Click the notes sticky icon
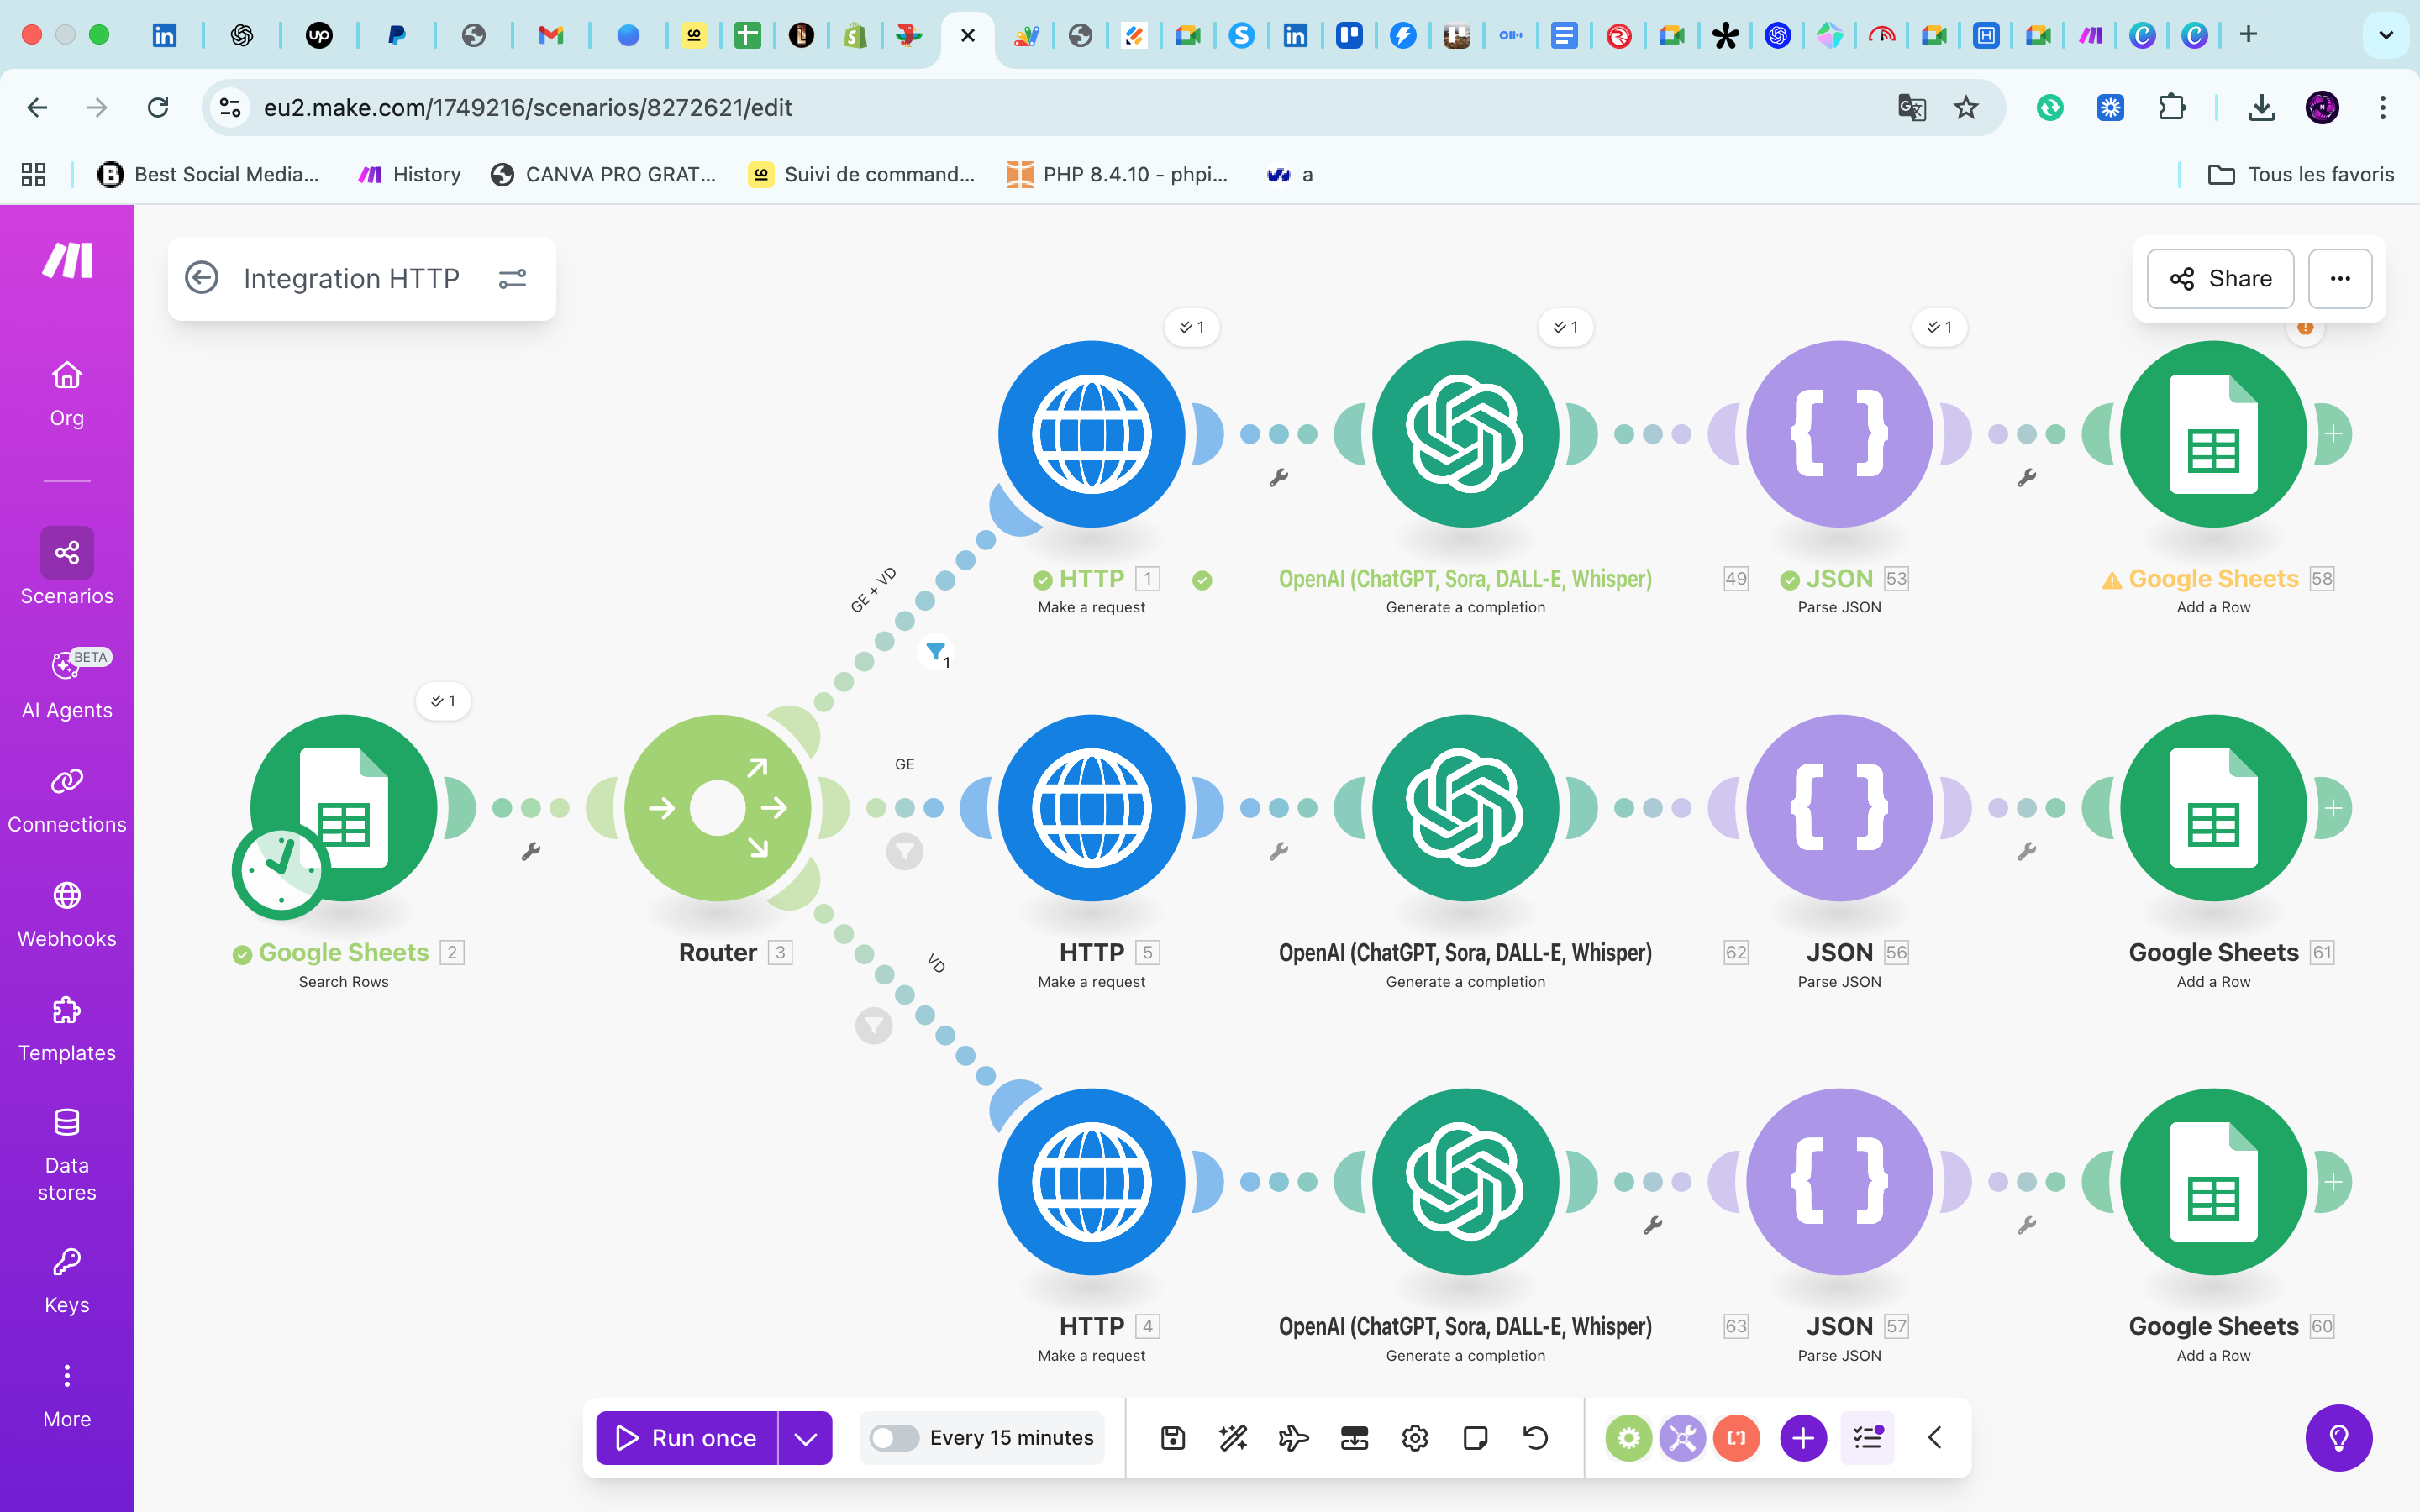Image resolution: width=2420 pixels, height=1512 pixels. [x=1475, y=1438]
